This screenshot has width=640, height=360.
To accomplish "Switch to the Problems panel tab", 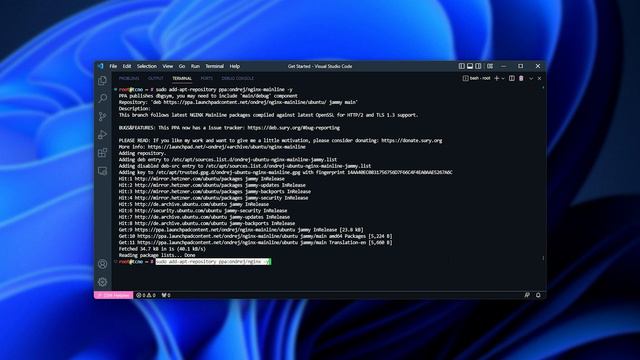I will pyautogui.click(x=129, y=78).
